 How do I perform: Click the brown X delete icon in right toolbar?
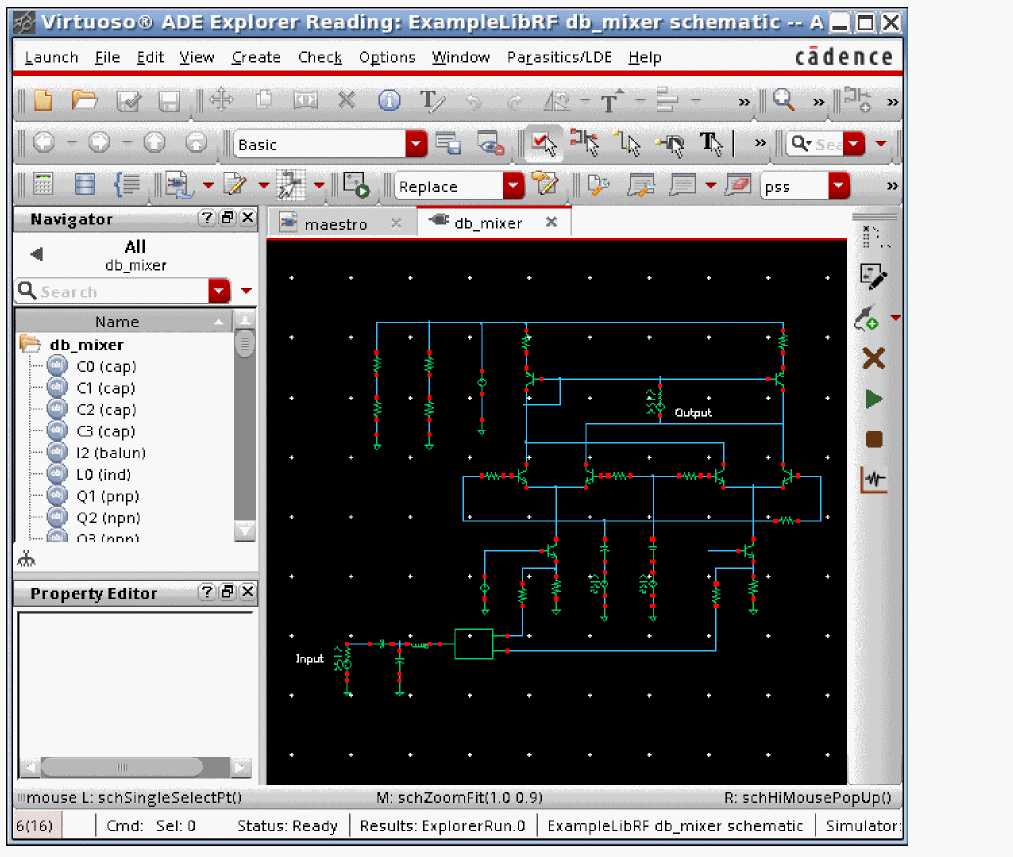[874, 359]
